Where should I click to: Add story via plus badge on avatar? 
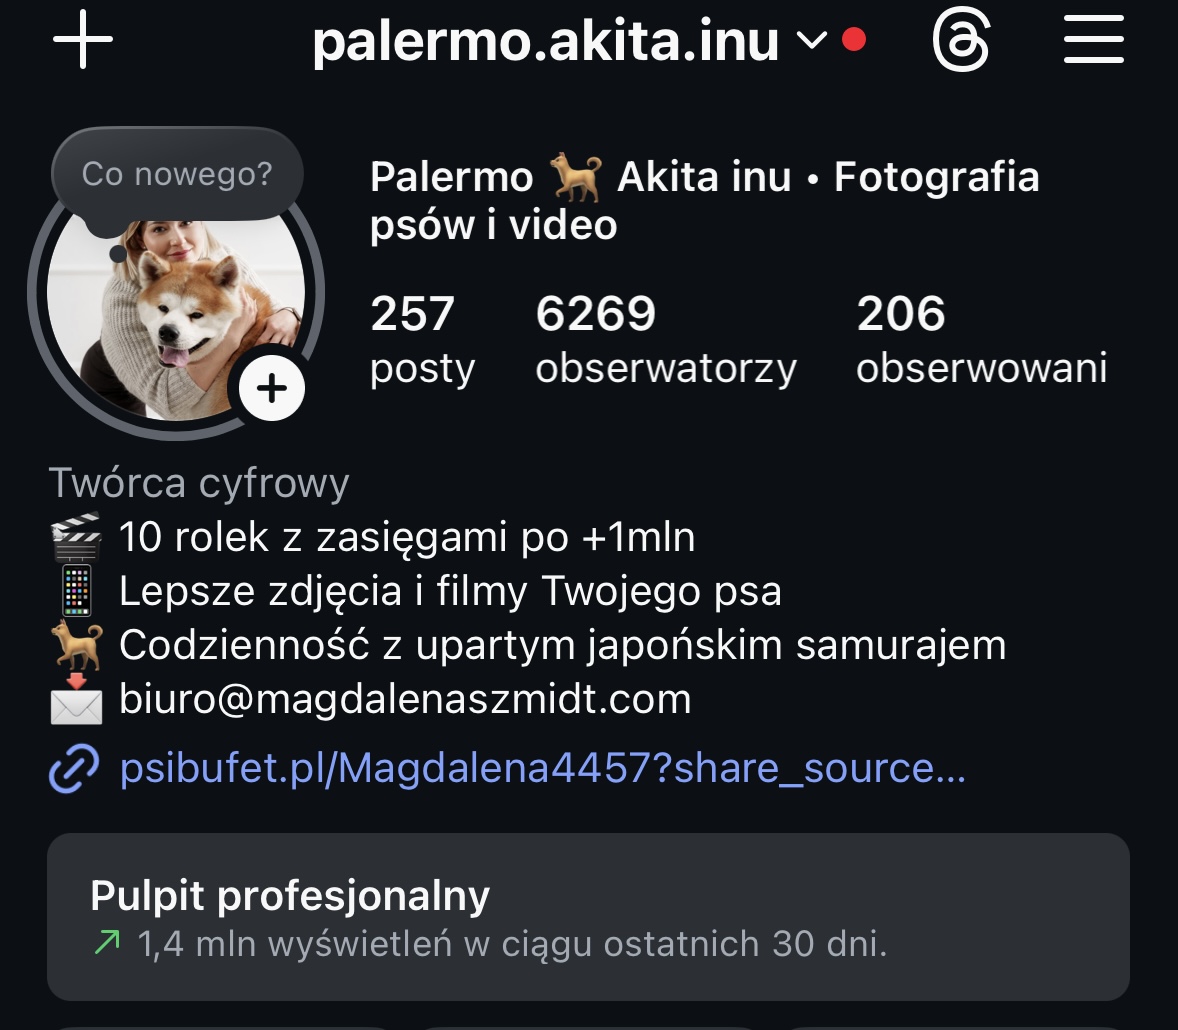[x=272, y=388]
